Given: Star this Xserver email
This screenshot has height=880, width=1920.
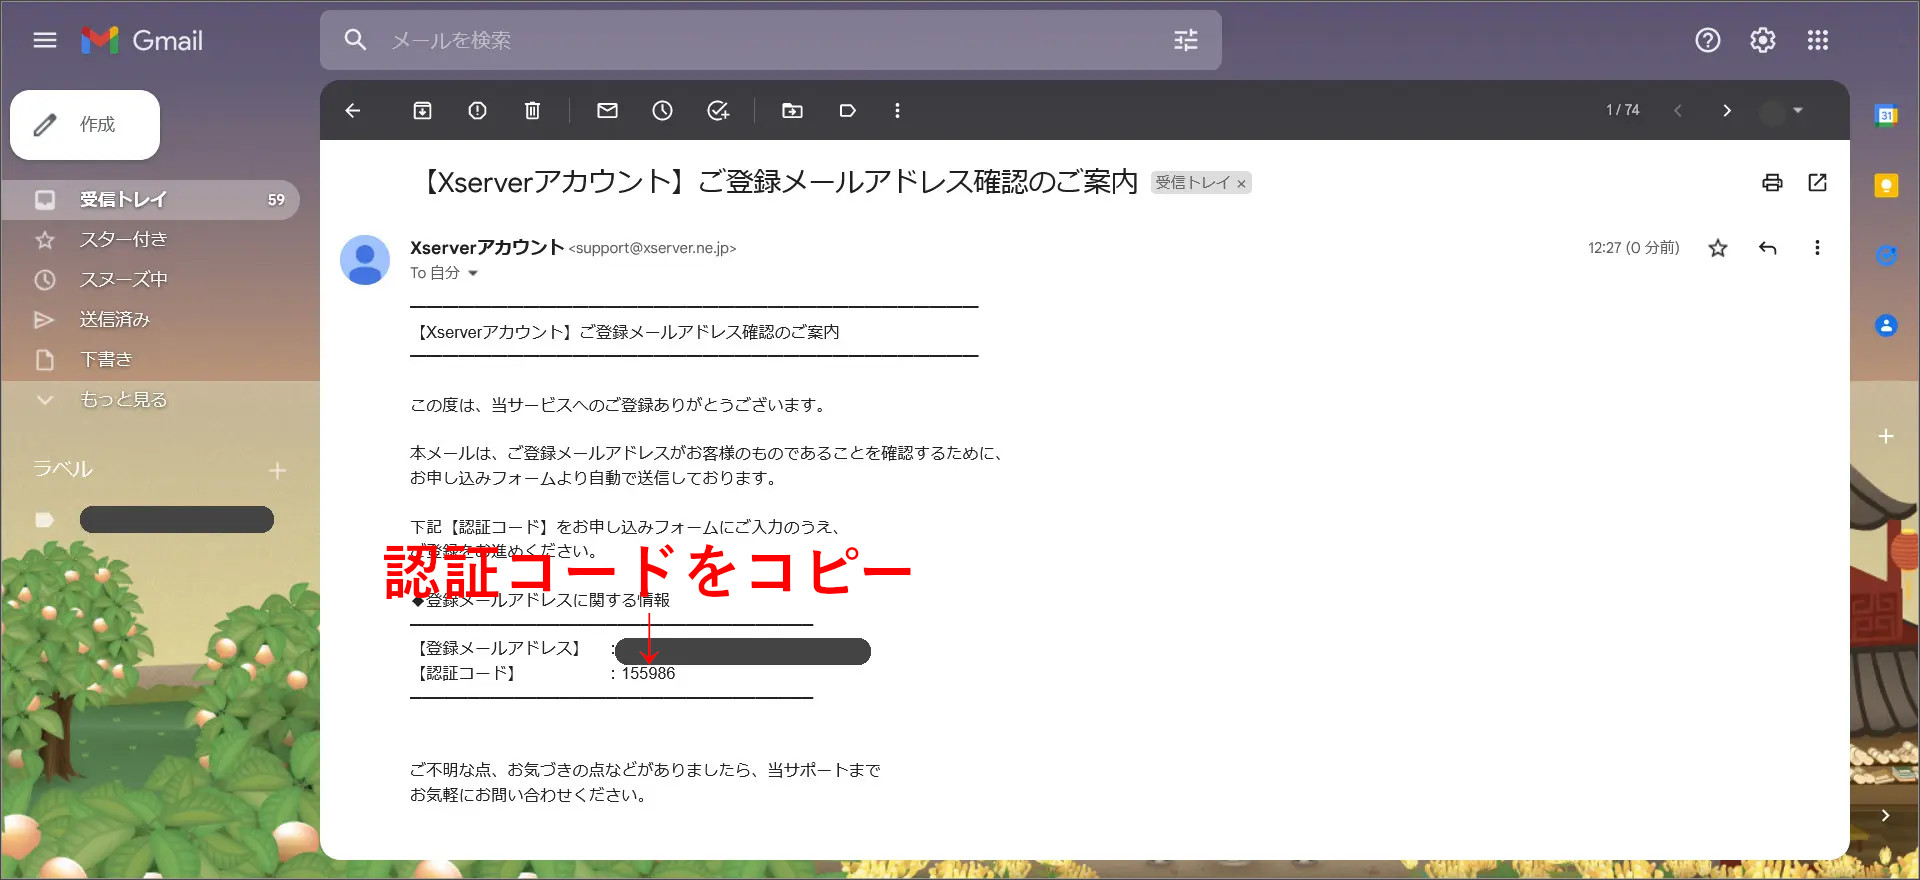Looking at the screenshot, I should coord(1718,248).
